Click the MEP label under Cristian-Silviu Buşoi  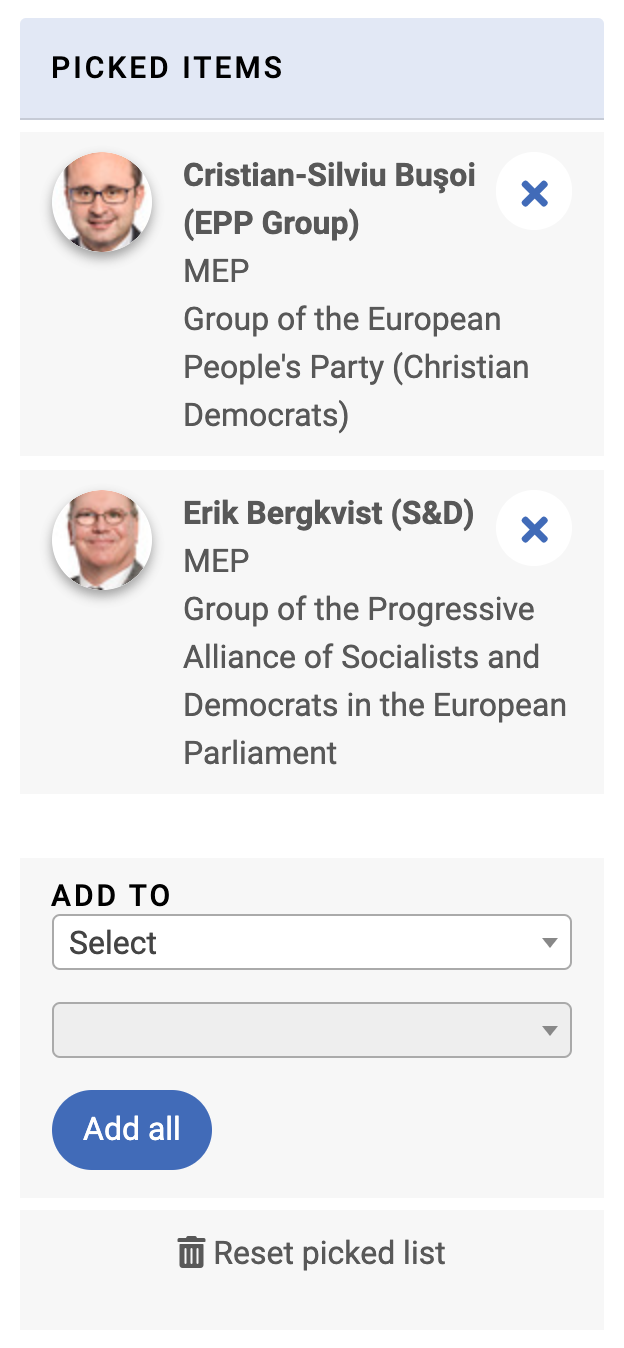tap(216, 271)
